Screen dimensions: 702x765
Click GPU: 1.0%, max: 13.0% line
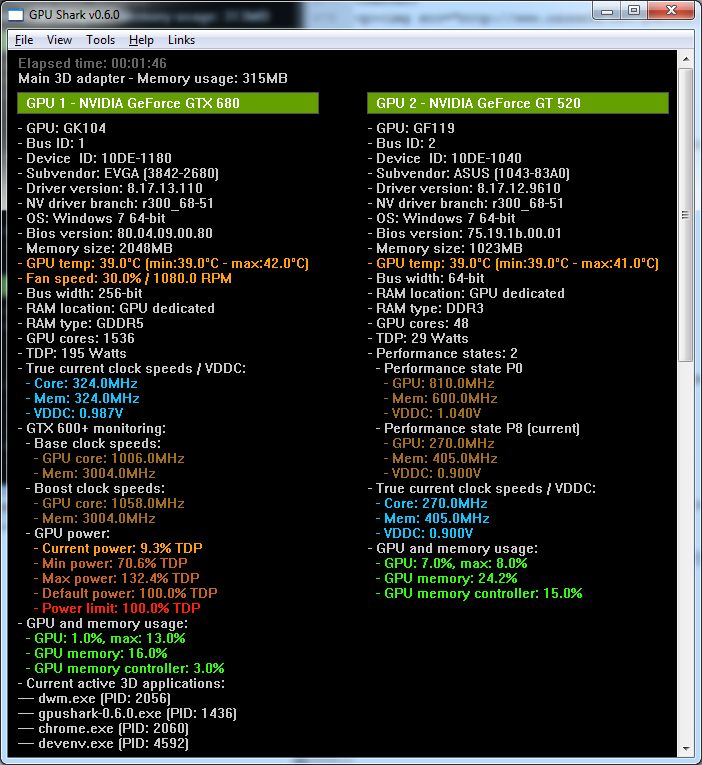(x=105, y=639)
